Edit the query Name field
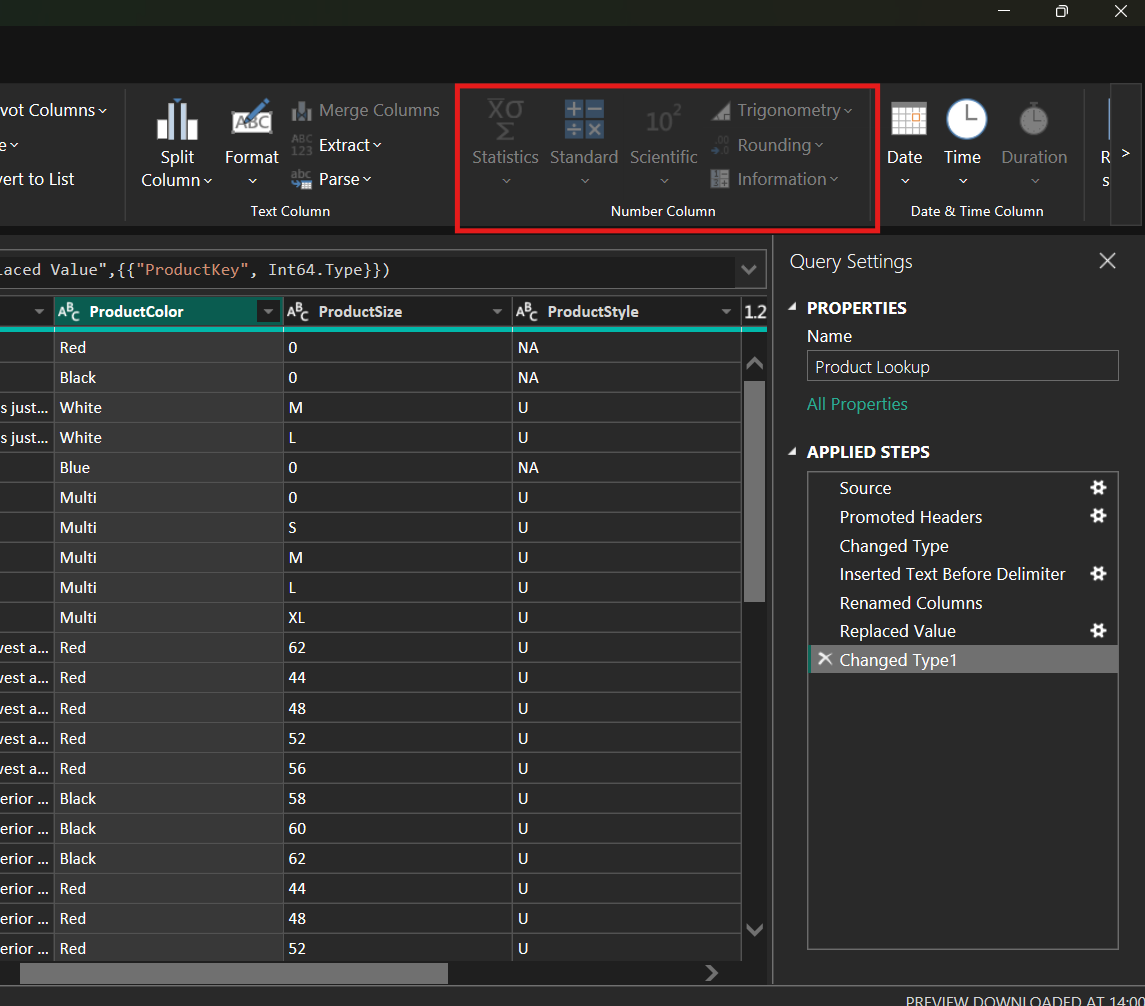Screen dimensions: 1145x1006 pyautogui.click(x=962, y=366)
